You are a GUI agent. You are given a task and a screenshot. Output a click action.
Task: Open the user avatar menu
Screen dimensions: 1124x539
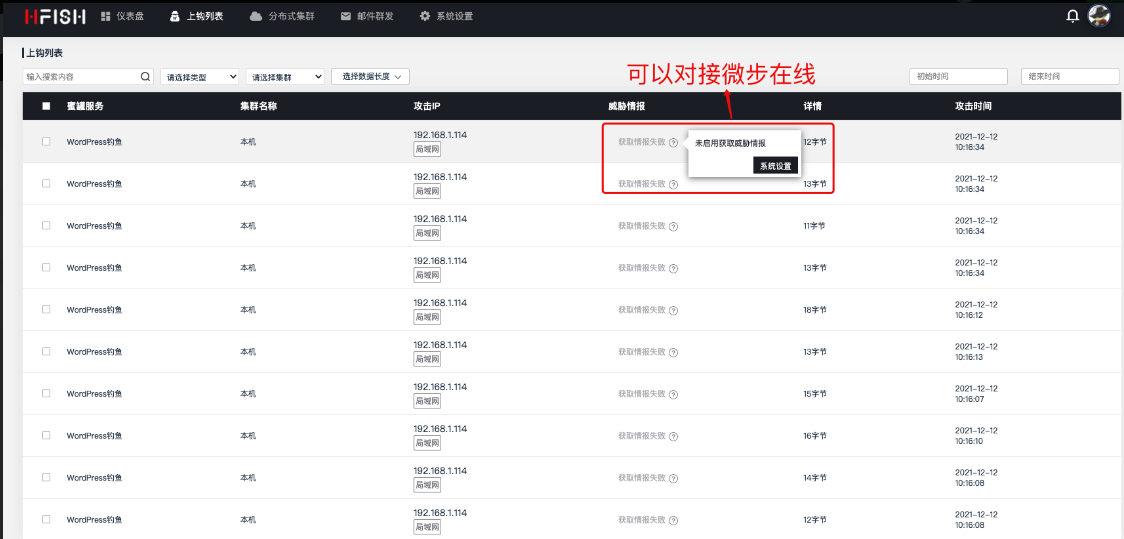click(1099, 15)
